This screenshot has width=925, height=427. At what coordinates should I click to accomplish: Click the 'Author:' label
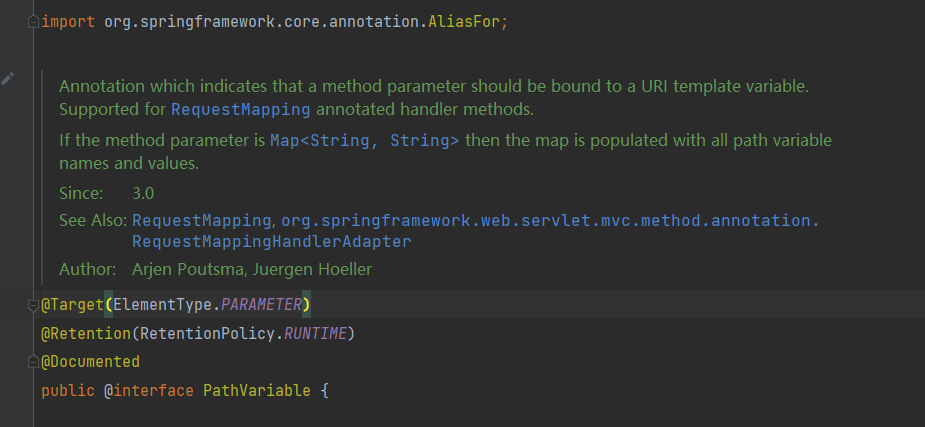coord(87,270)
